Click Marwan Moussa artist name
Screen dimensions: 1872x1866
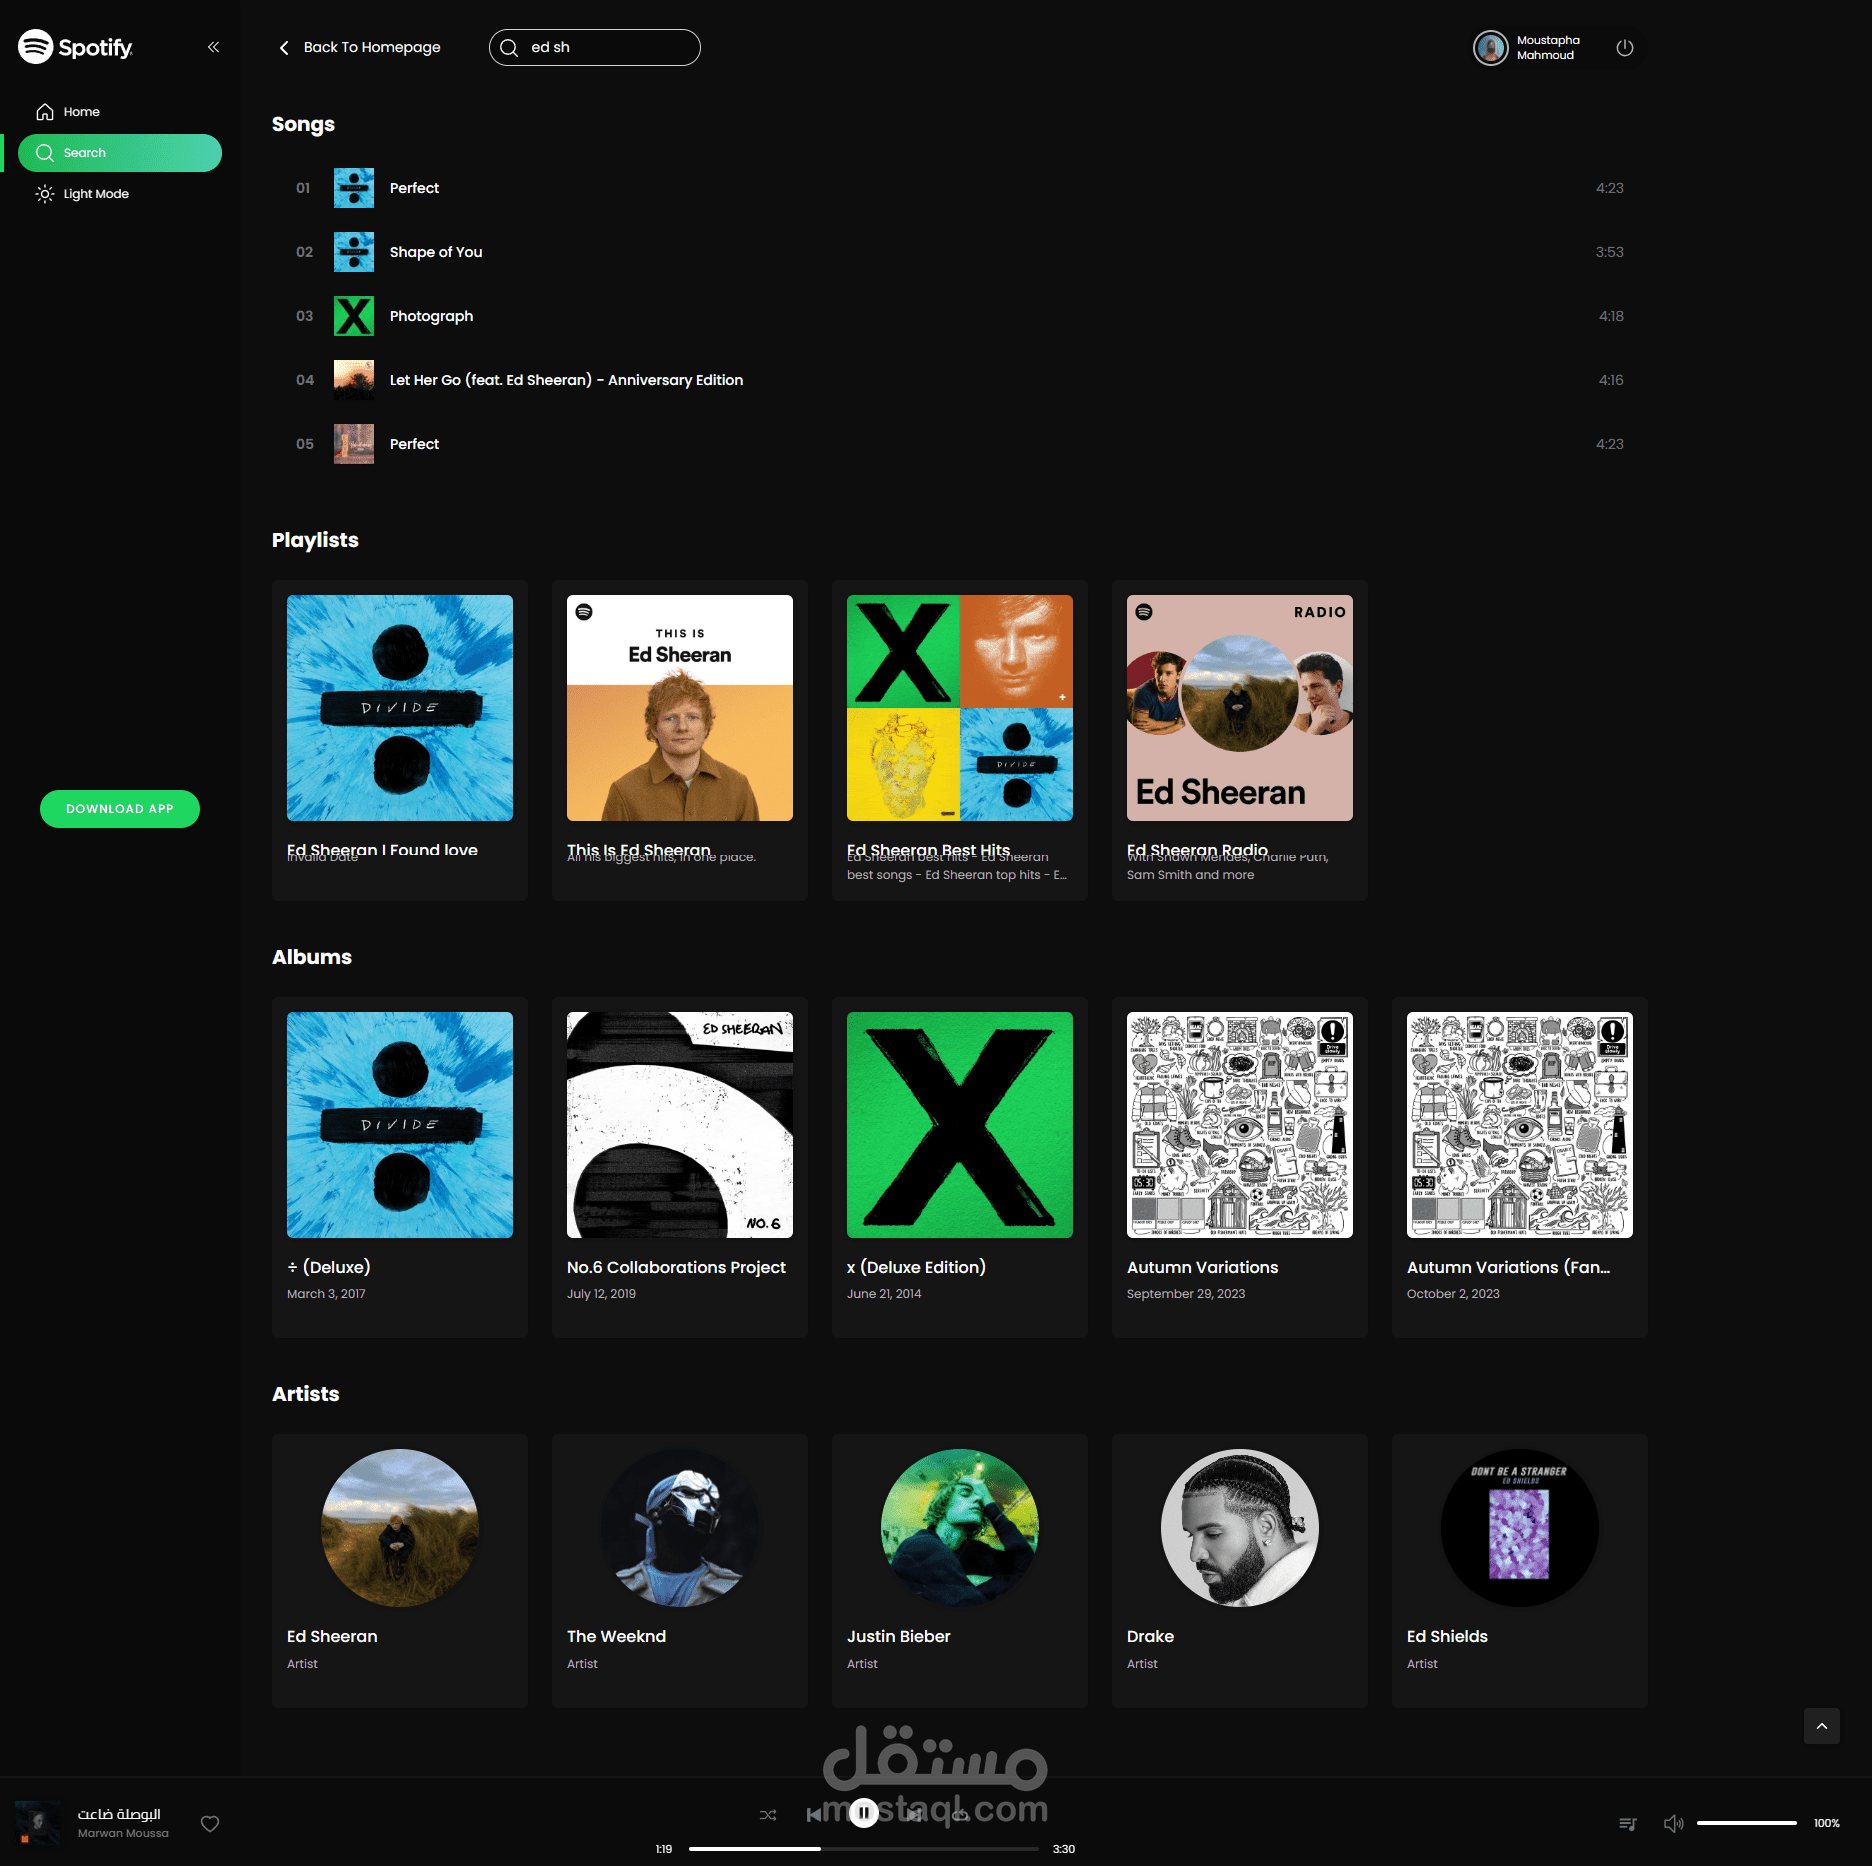click(x=123, y=1833)
